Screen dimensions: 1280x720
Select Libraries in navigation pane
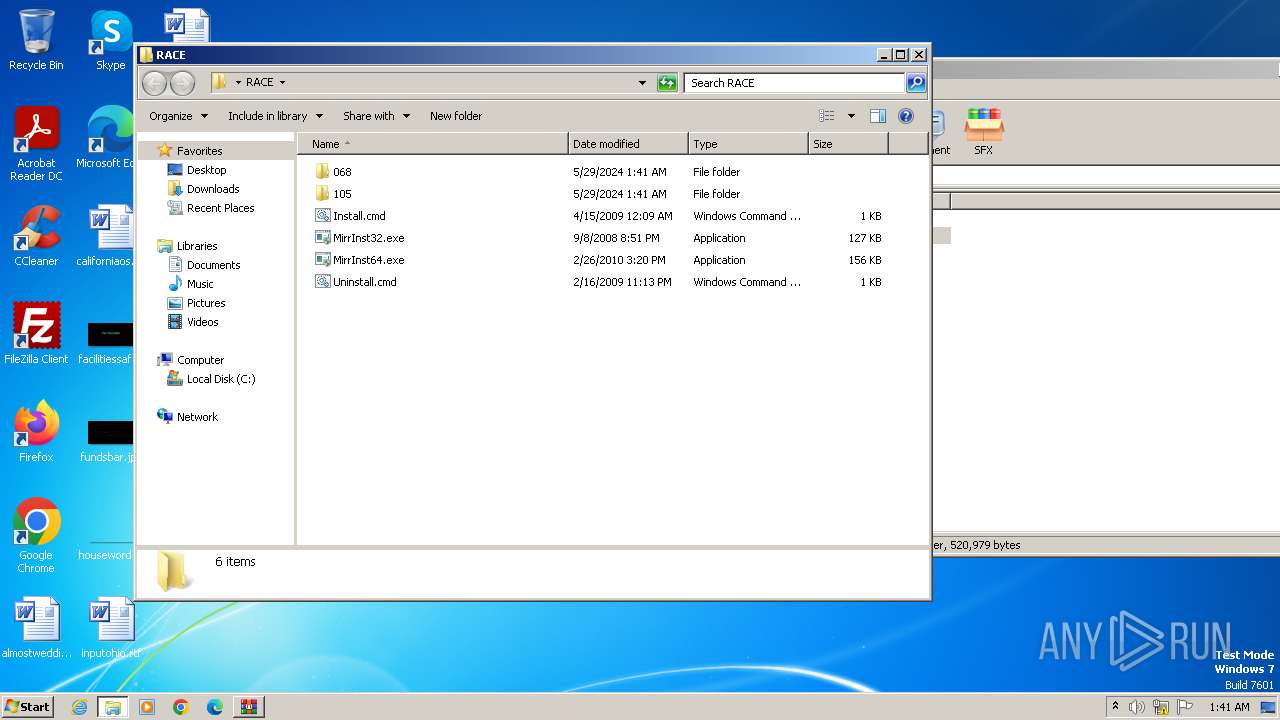click(x=197, y=246)
